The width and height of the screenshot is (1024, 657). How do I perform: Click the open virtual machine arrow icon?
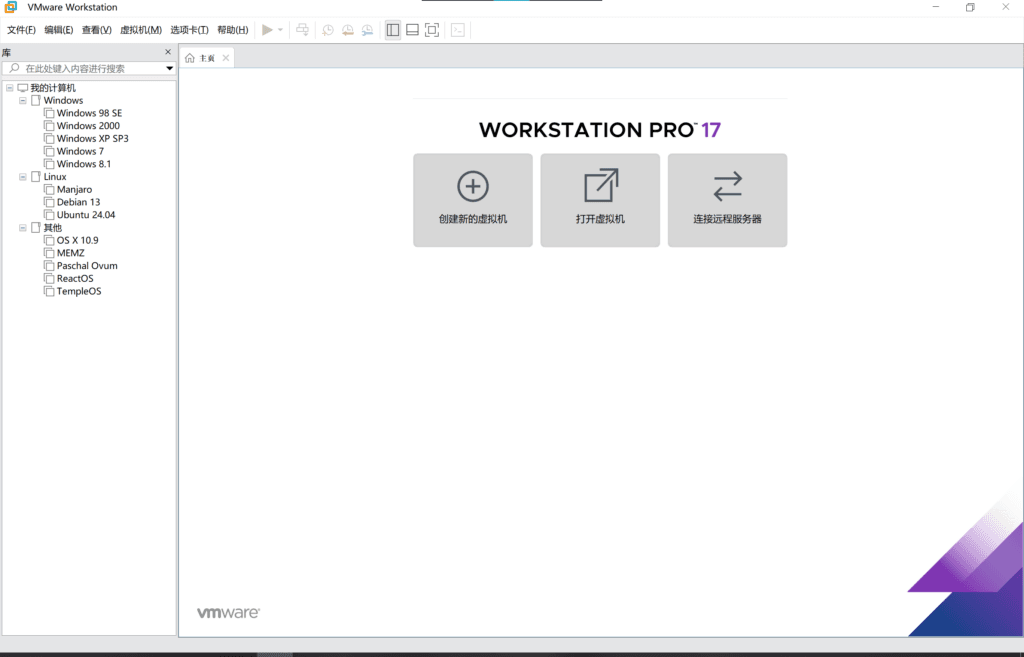click(x=601, y=185)
